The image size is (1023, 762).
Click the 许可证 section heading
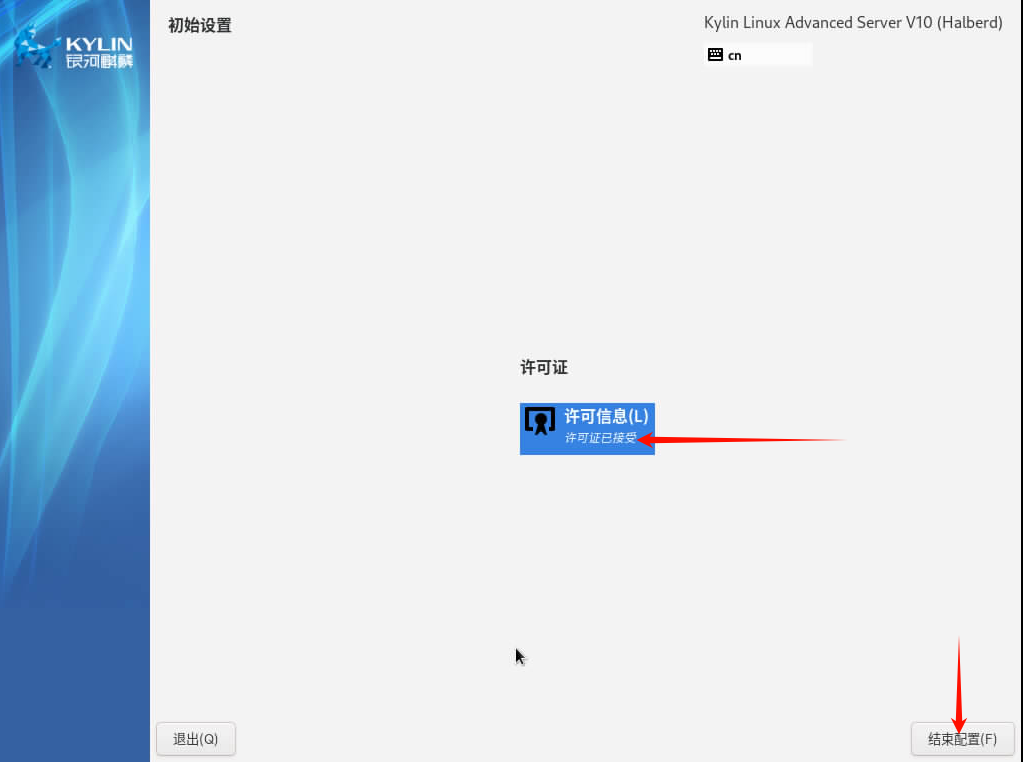[x=542, y=367]
